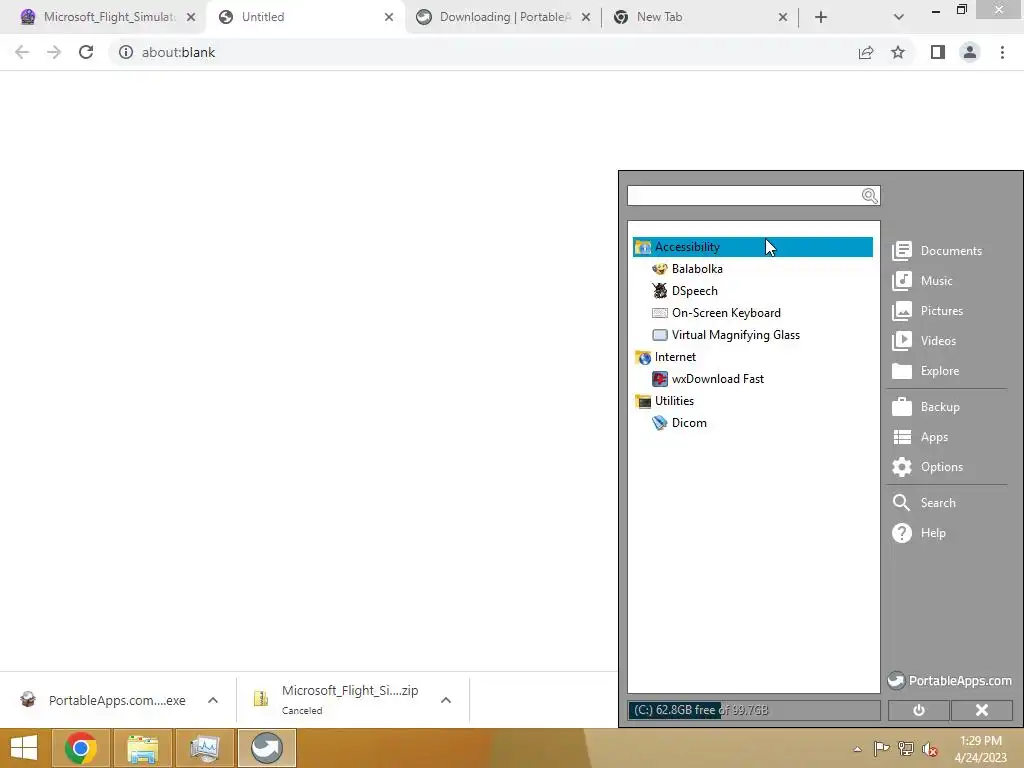View site information icon
Image resolution: width=1024 pixels, height=768 pixels.
[125, 52]
